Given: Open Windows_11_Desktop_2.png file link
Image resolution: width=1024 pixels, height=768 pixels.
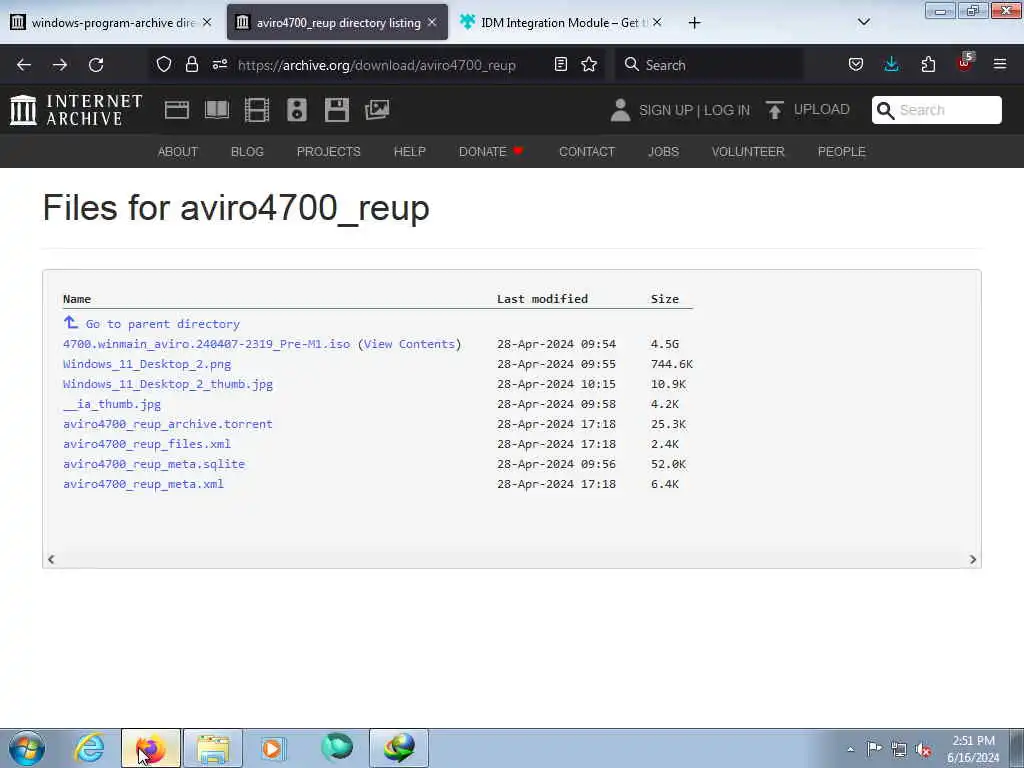Looking at the screenshot, I should click(147, 364).
